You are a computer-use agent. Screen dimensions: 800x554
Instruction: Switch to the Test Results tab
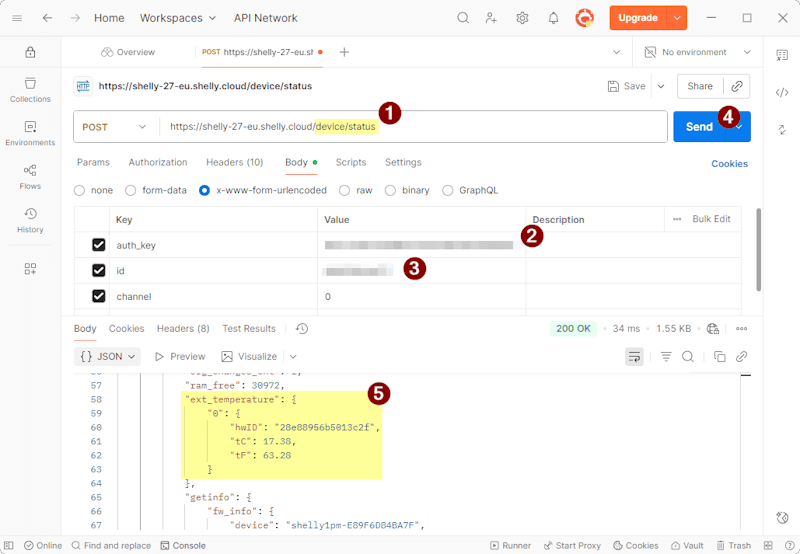[x=248, y=328]
